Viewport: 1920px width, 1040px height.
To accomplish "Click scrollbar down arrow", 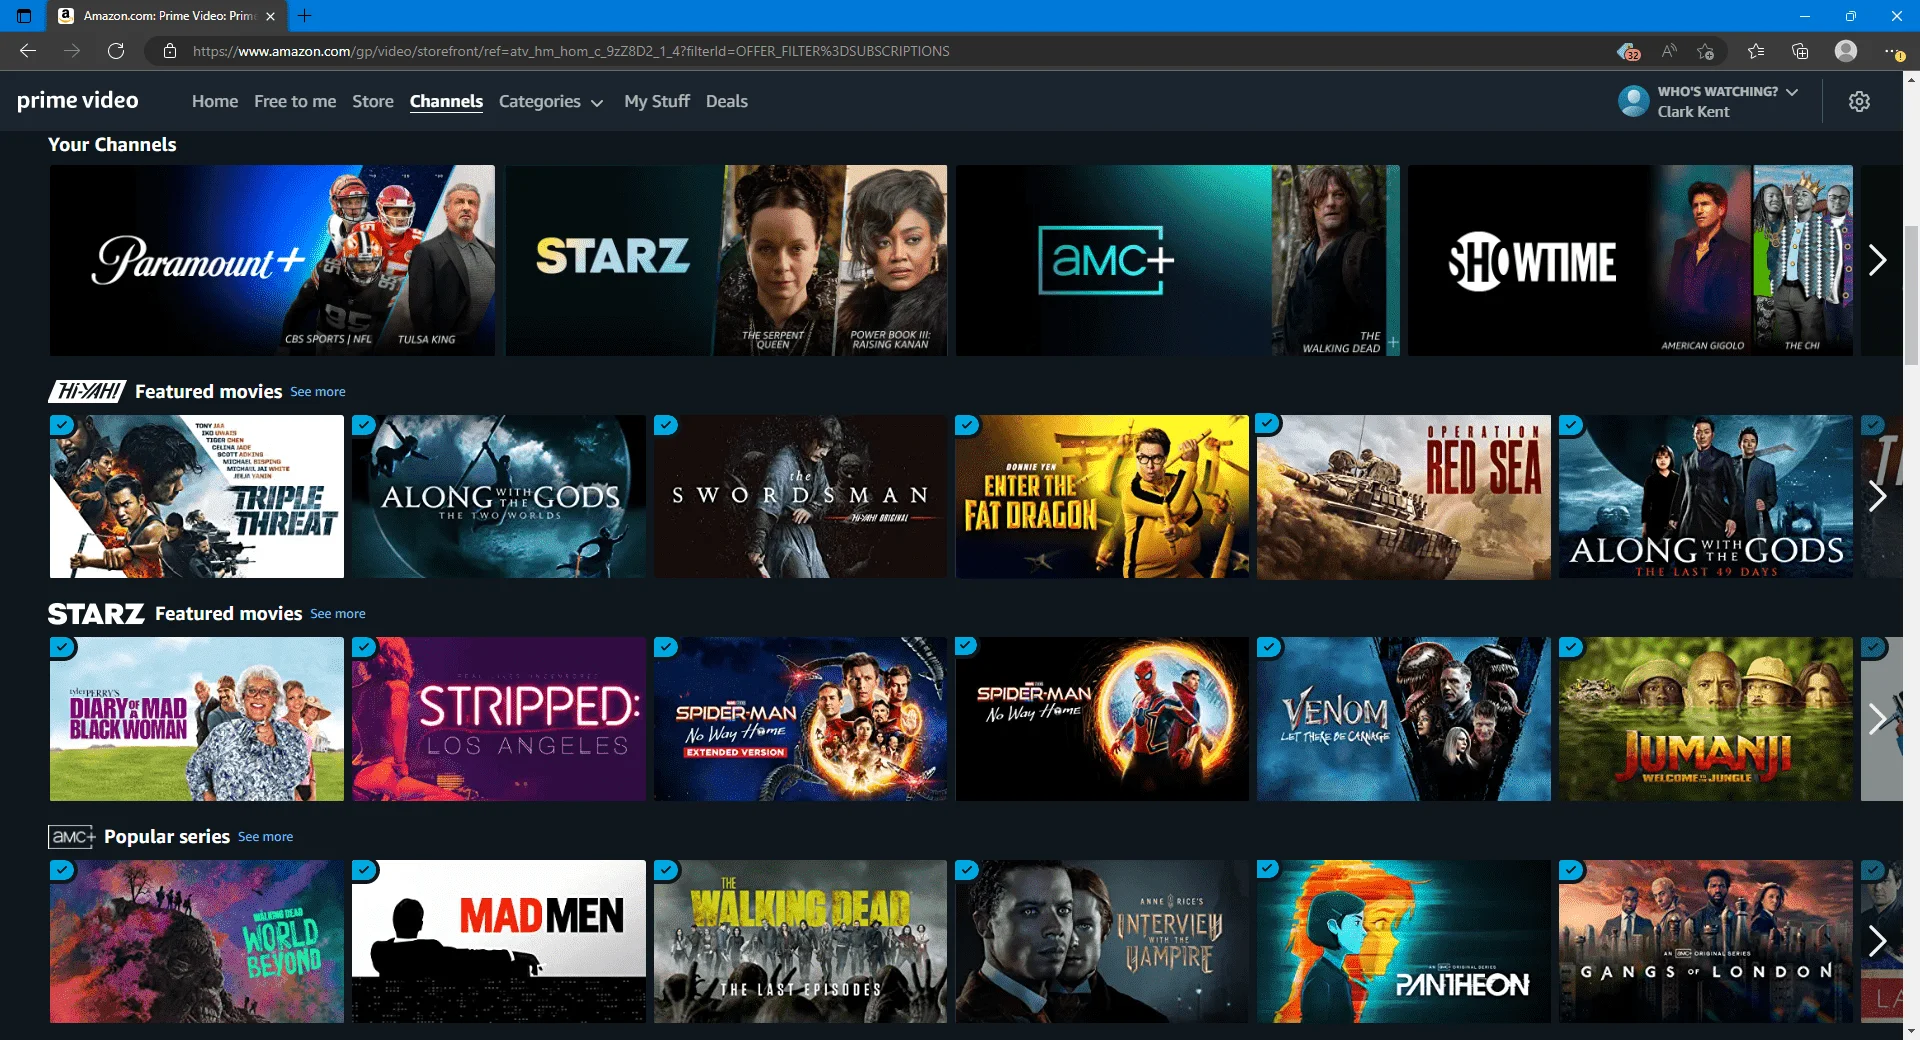I will point(1911,1031).
